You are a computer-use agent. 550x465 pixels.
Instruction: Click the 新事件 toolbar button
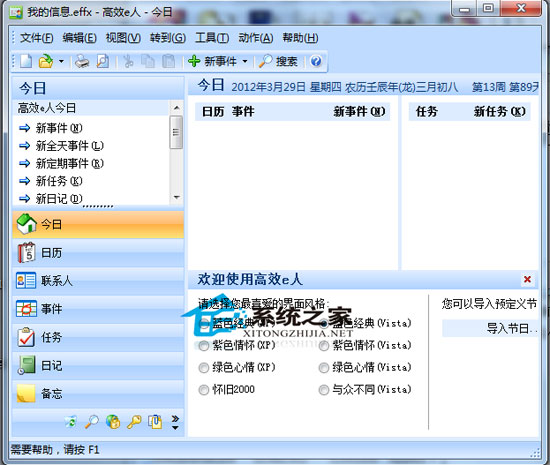212,61
